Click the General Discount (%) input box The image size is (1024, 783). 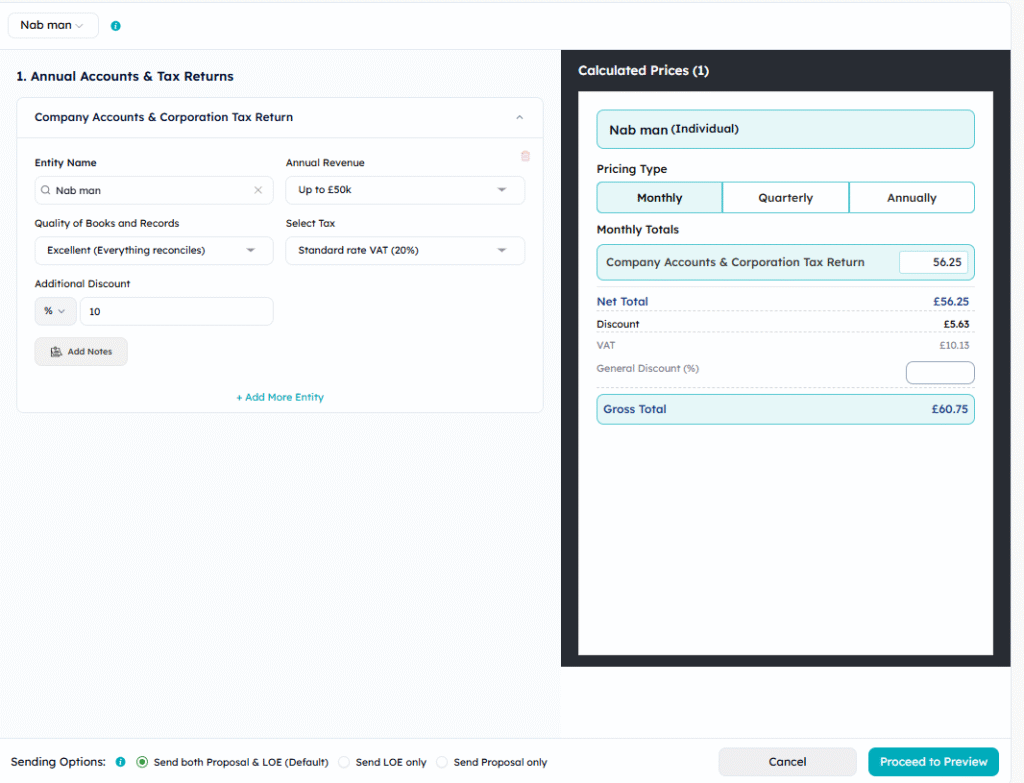tap(939, 373)
